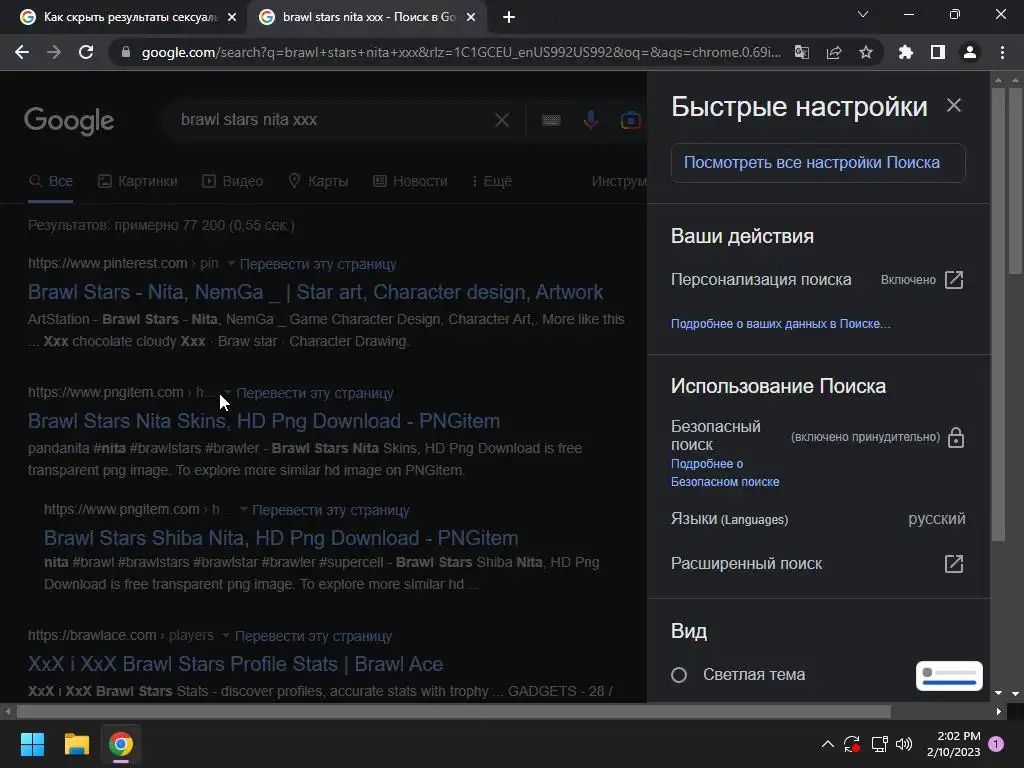
Task: Open the 'Brawl Stars Profile Stats' Brawl Ace result
Action: [236, 664]
